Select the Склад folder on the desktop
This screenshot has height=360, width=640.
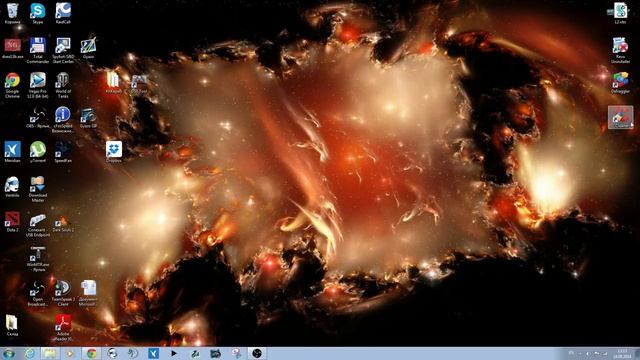[x=12, y=325]
